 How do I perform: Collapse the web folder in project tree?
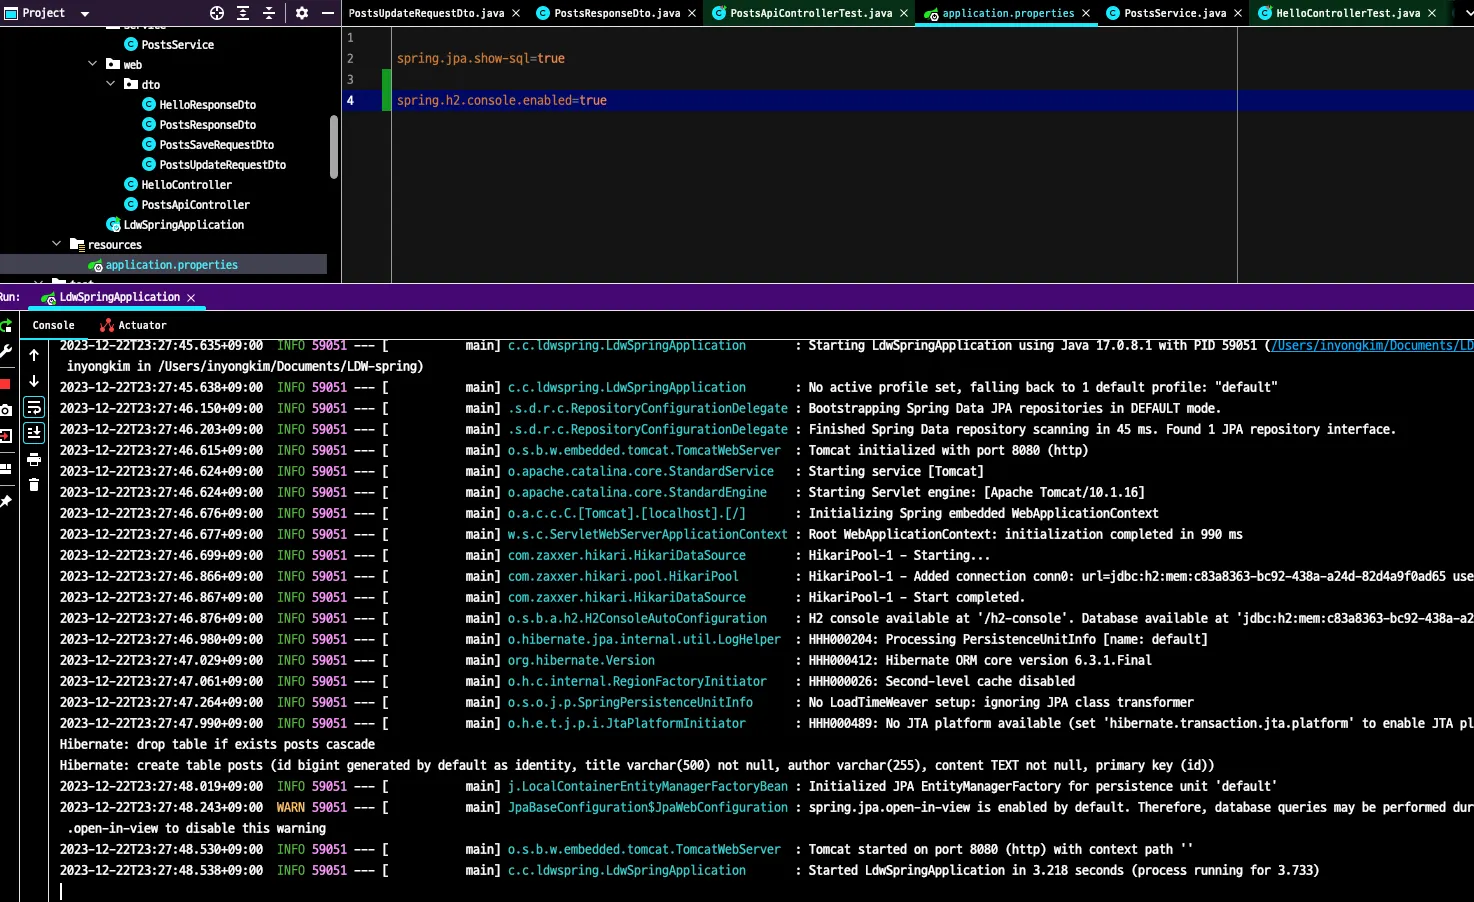pos(93,64)
